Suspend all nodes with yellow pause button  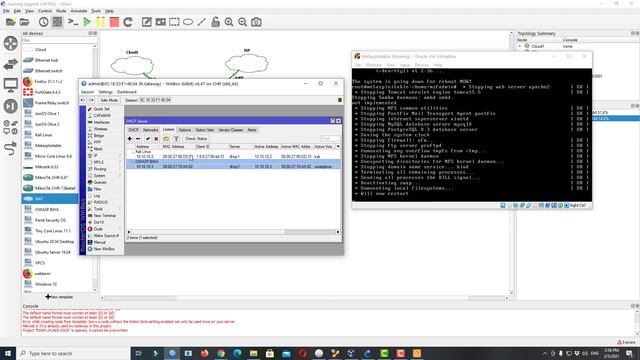pos(100,22)
